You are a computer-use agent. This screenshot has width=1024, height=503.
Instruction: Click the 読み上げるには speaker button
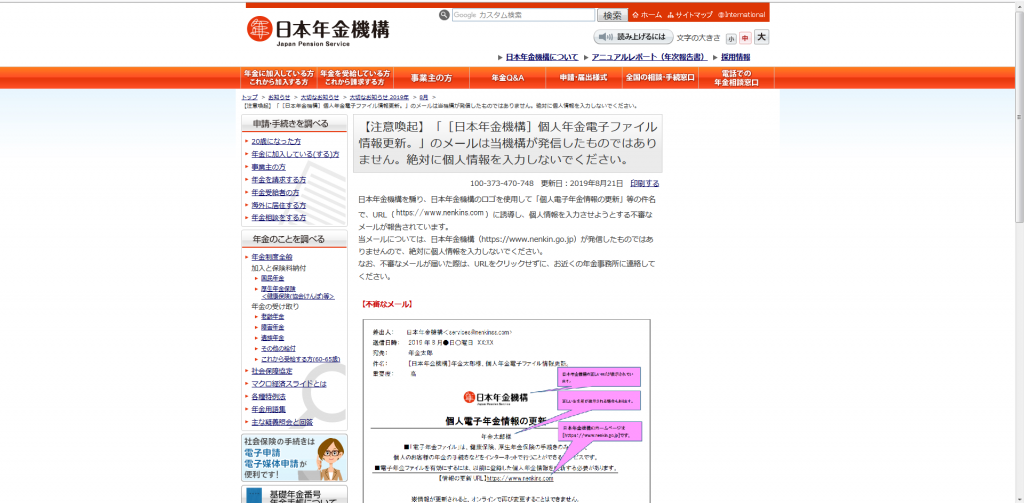click(x=632, y=37)
